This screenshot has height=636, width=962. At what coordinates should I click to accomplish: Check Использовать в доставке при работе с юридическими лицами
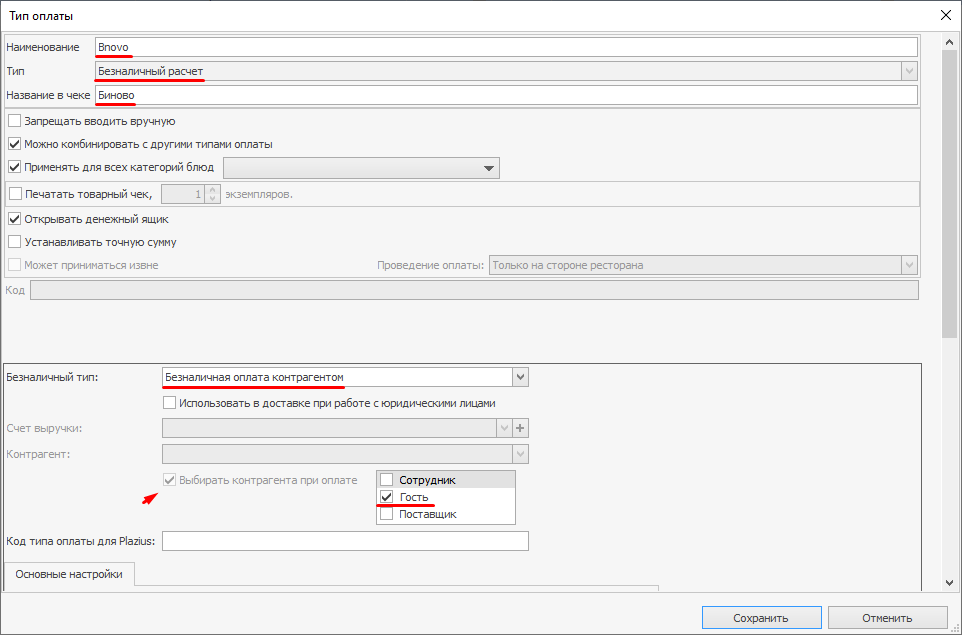(x=169, y=403)
